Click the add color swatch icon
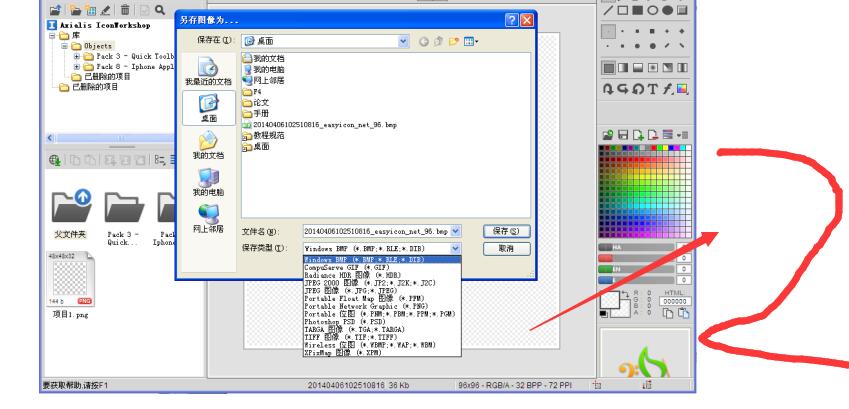The image size is (849, 409). pyautogui.click(x=638, y=134)
